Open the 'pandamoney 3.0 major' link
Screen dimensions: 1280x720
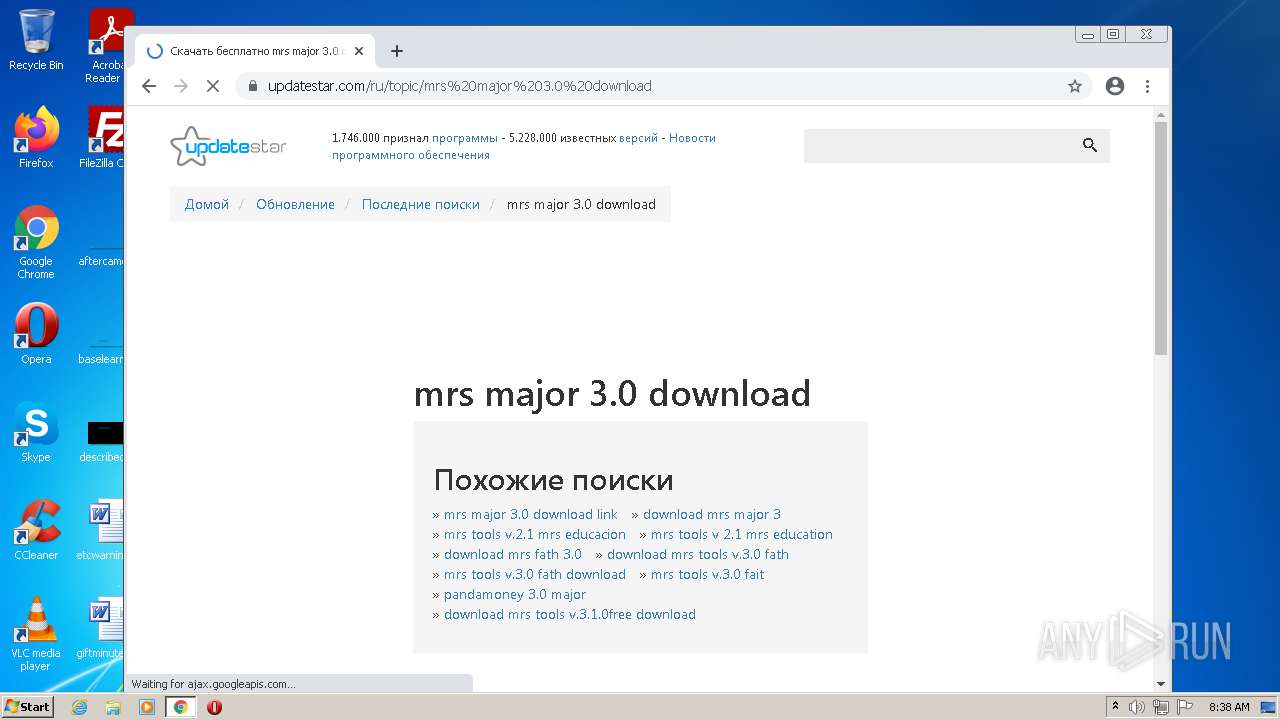coord(515,594)
